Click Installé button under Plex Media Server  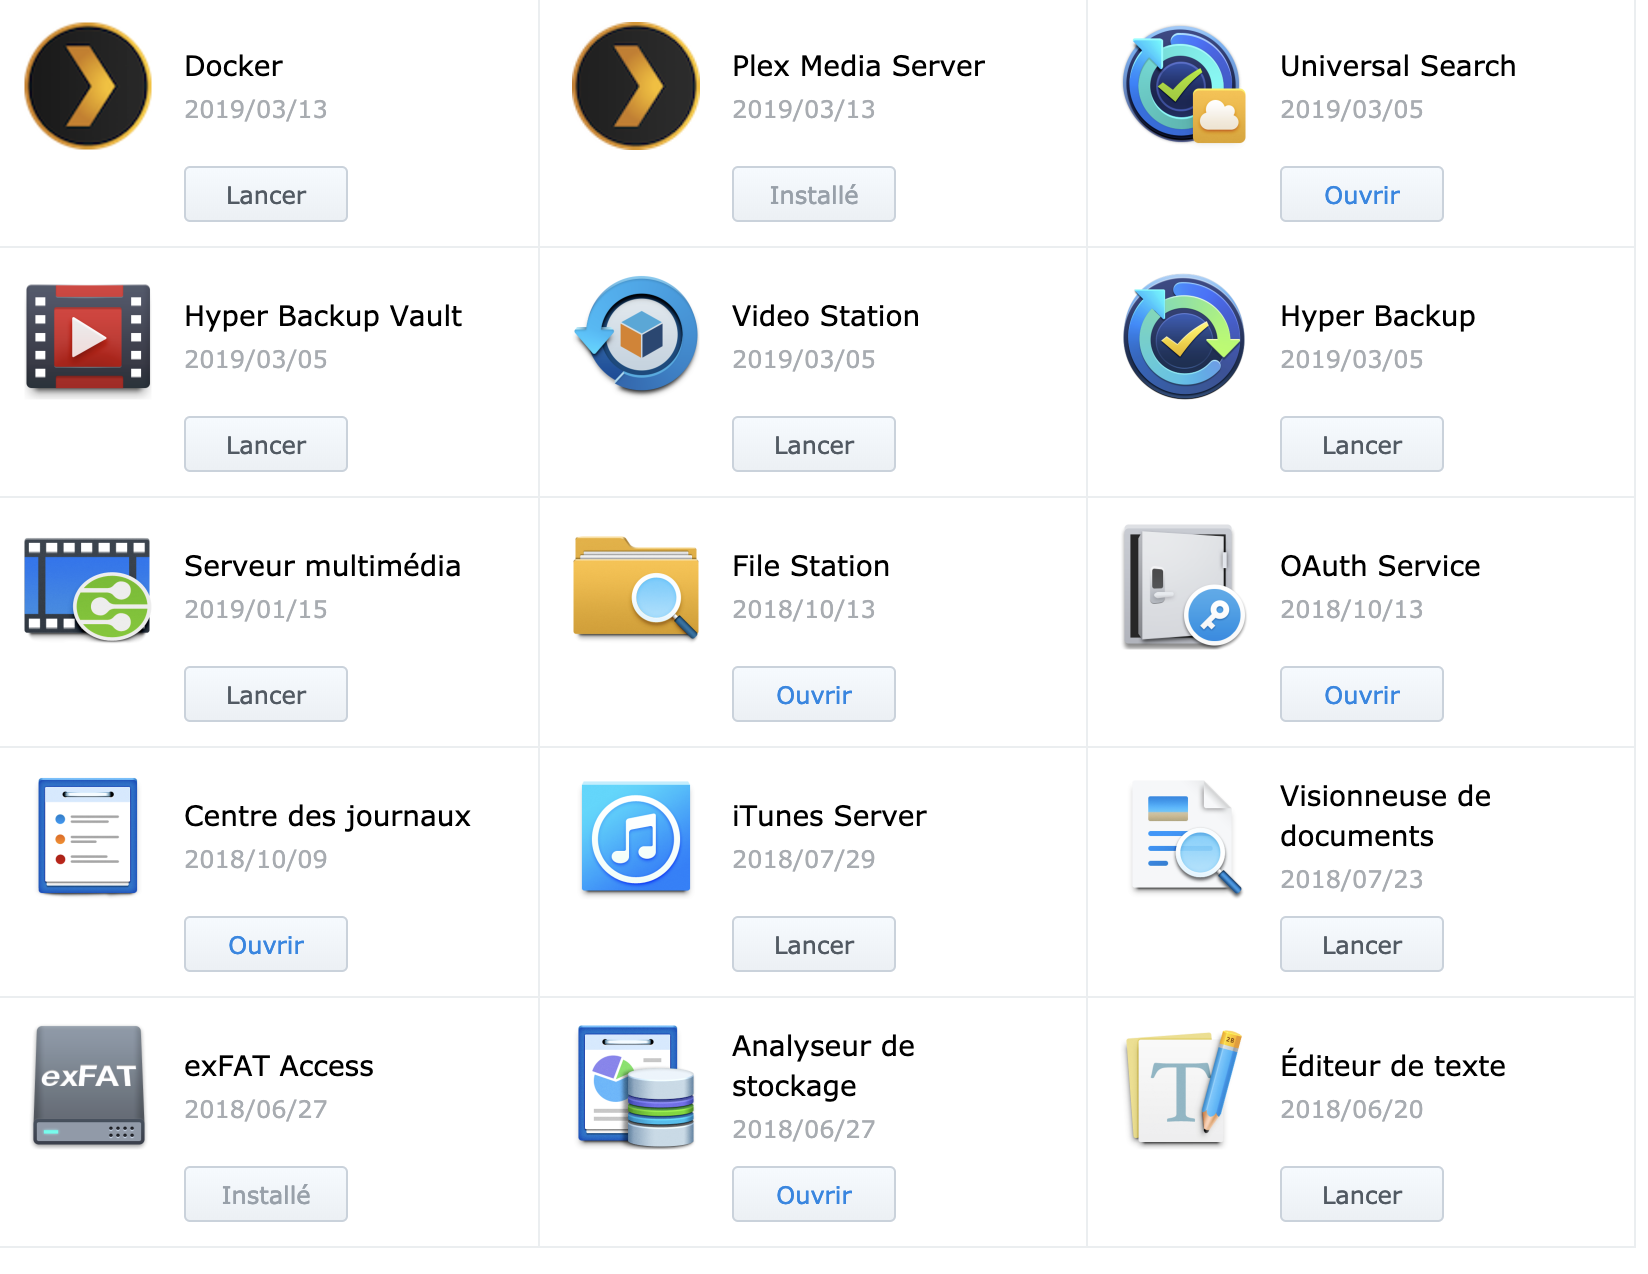814,194
